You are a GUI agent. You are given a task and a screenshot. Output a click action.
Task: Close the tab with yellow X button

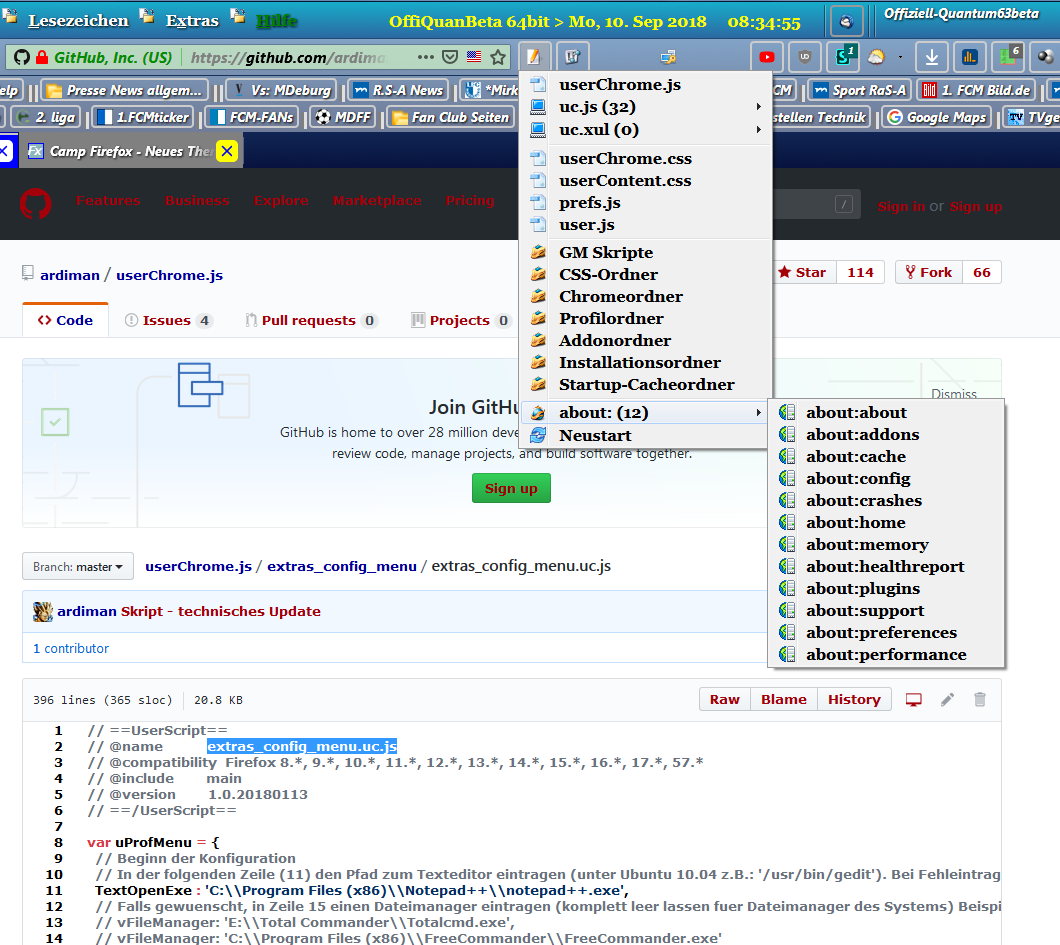click(x=227, y=152)
